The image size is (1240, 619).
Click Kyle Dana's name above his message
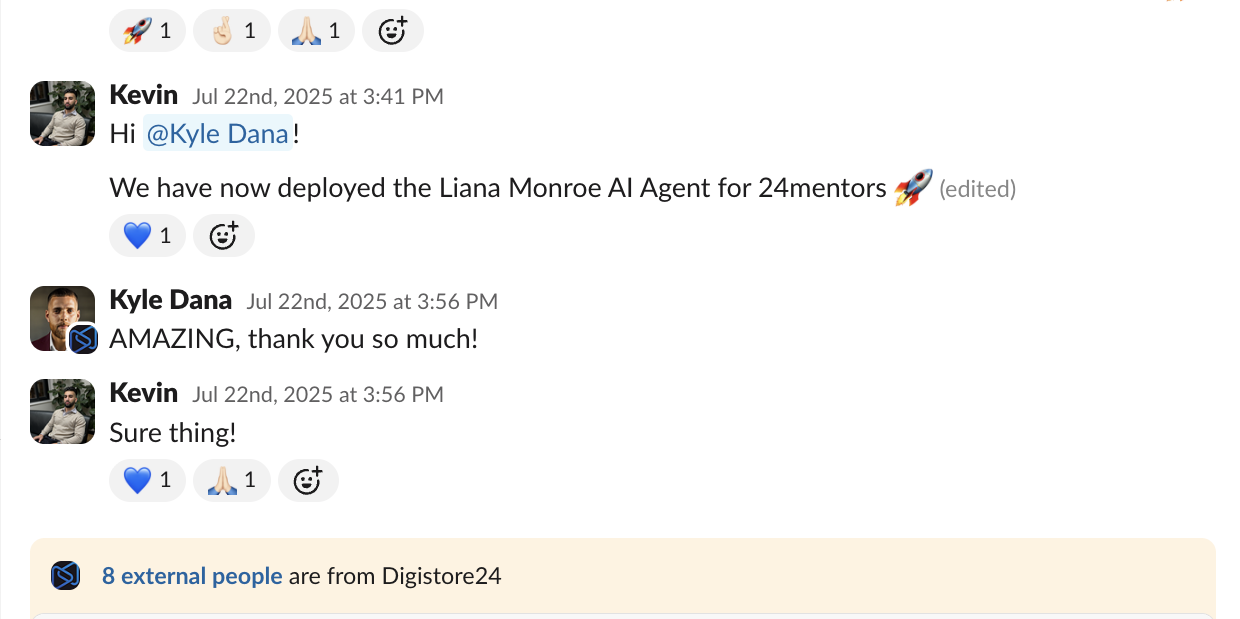point(170,299)
